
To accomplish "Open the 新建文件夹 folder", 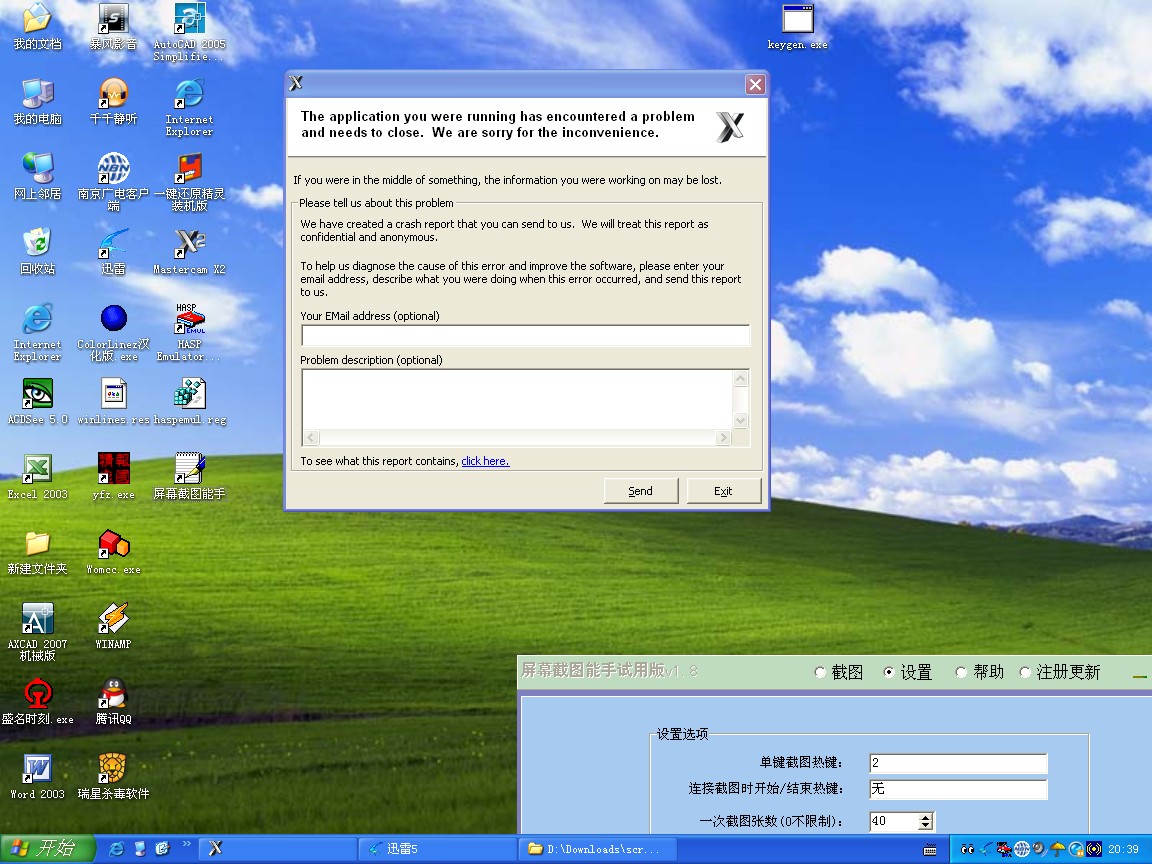I will [37, 552].
